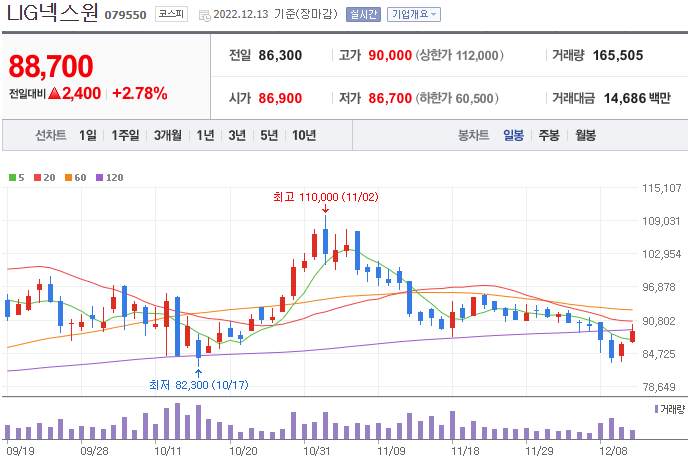Screen dimensions: 688x463
Task: Click the 거래량 volume legend swatch
Action: 656,409
